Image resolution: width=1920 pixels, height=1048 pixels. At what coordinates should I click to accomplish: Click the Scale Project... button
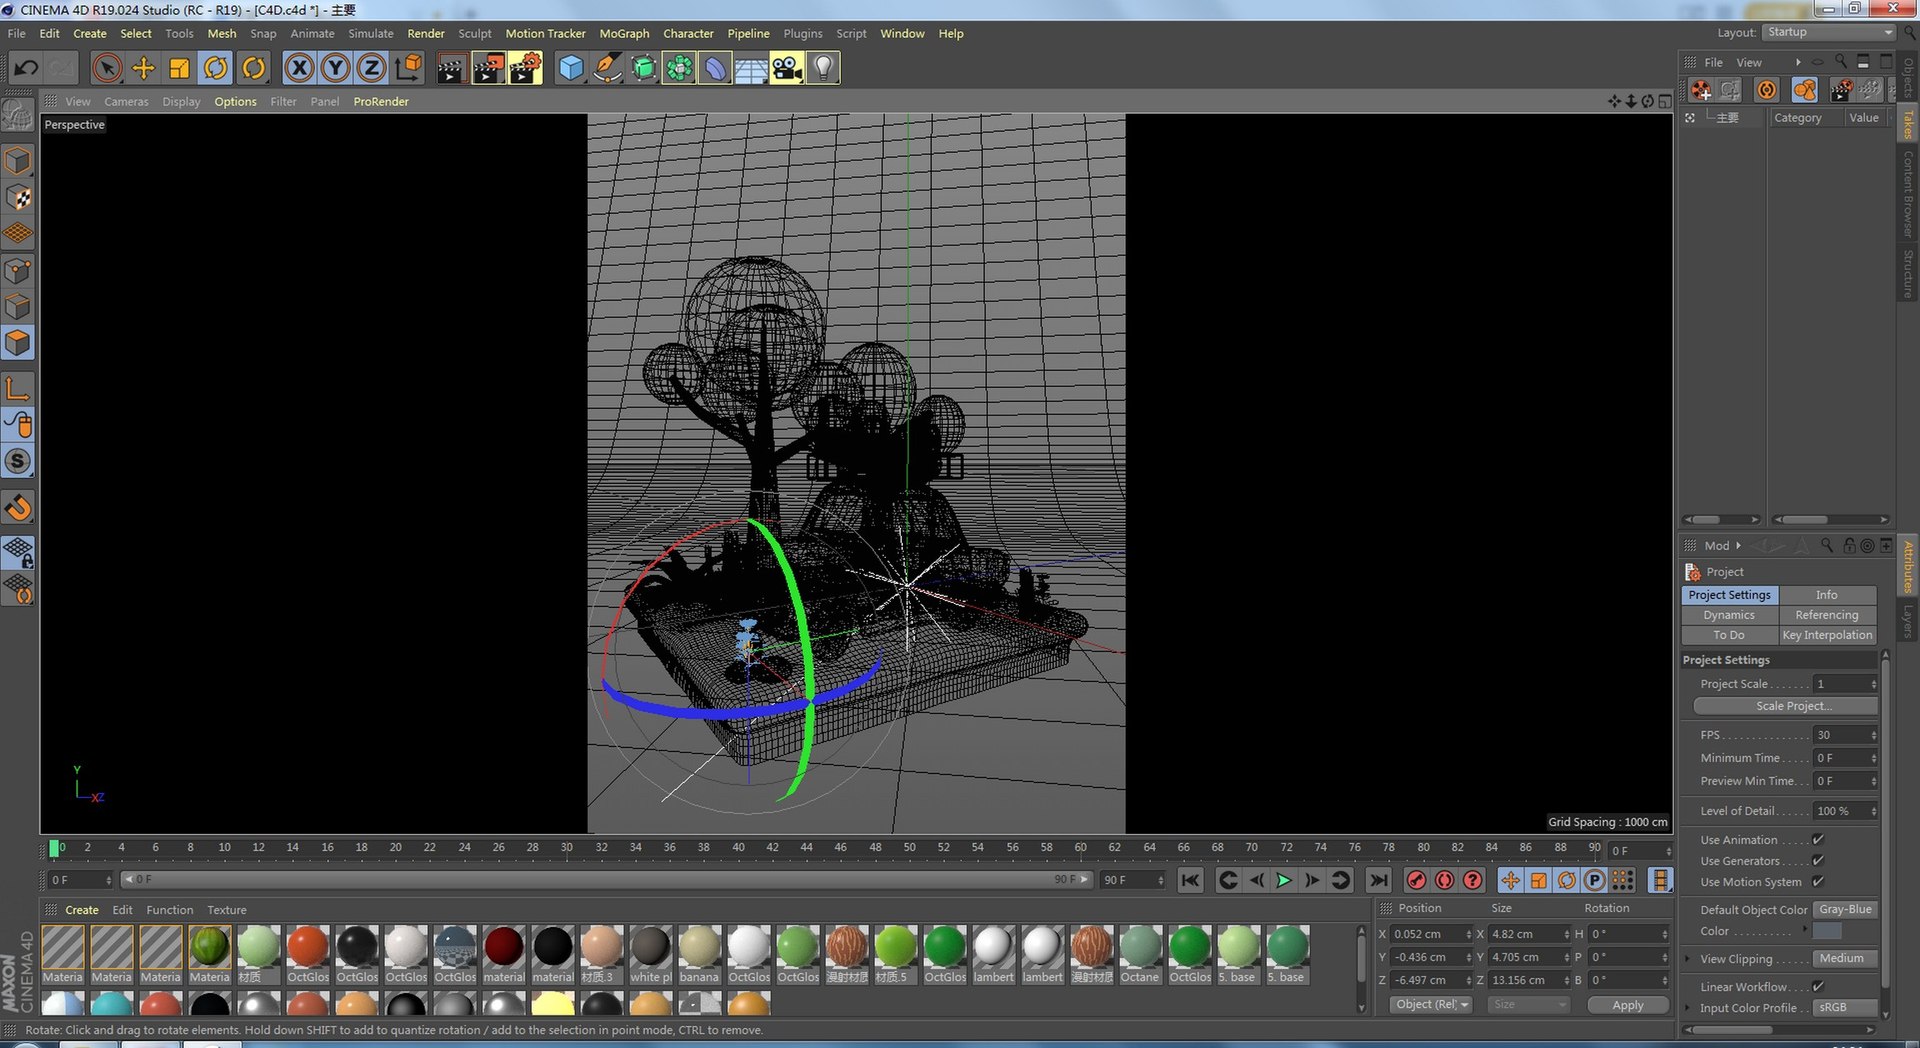click(1786, 706)
